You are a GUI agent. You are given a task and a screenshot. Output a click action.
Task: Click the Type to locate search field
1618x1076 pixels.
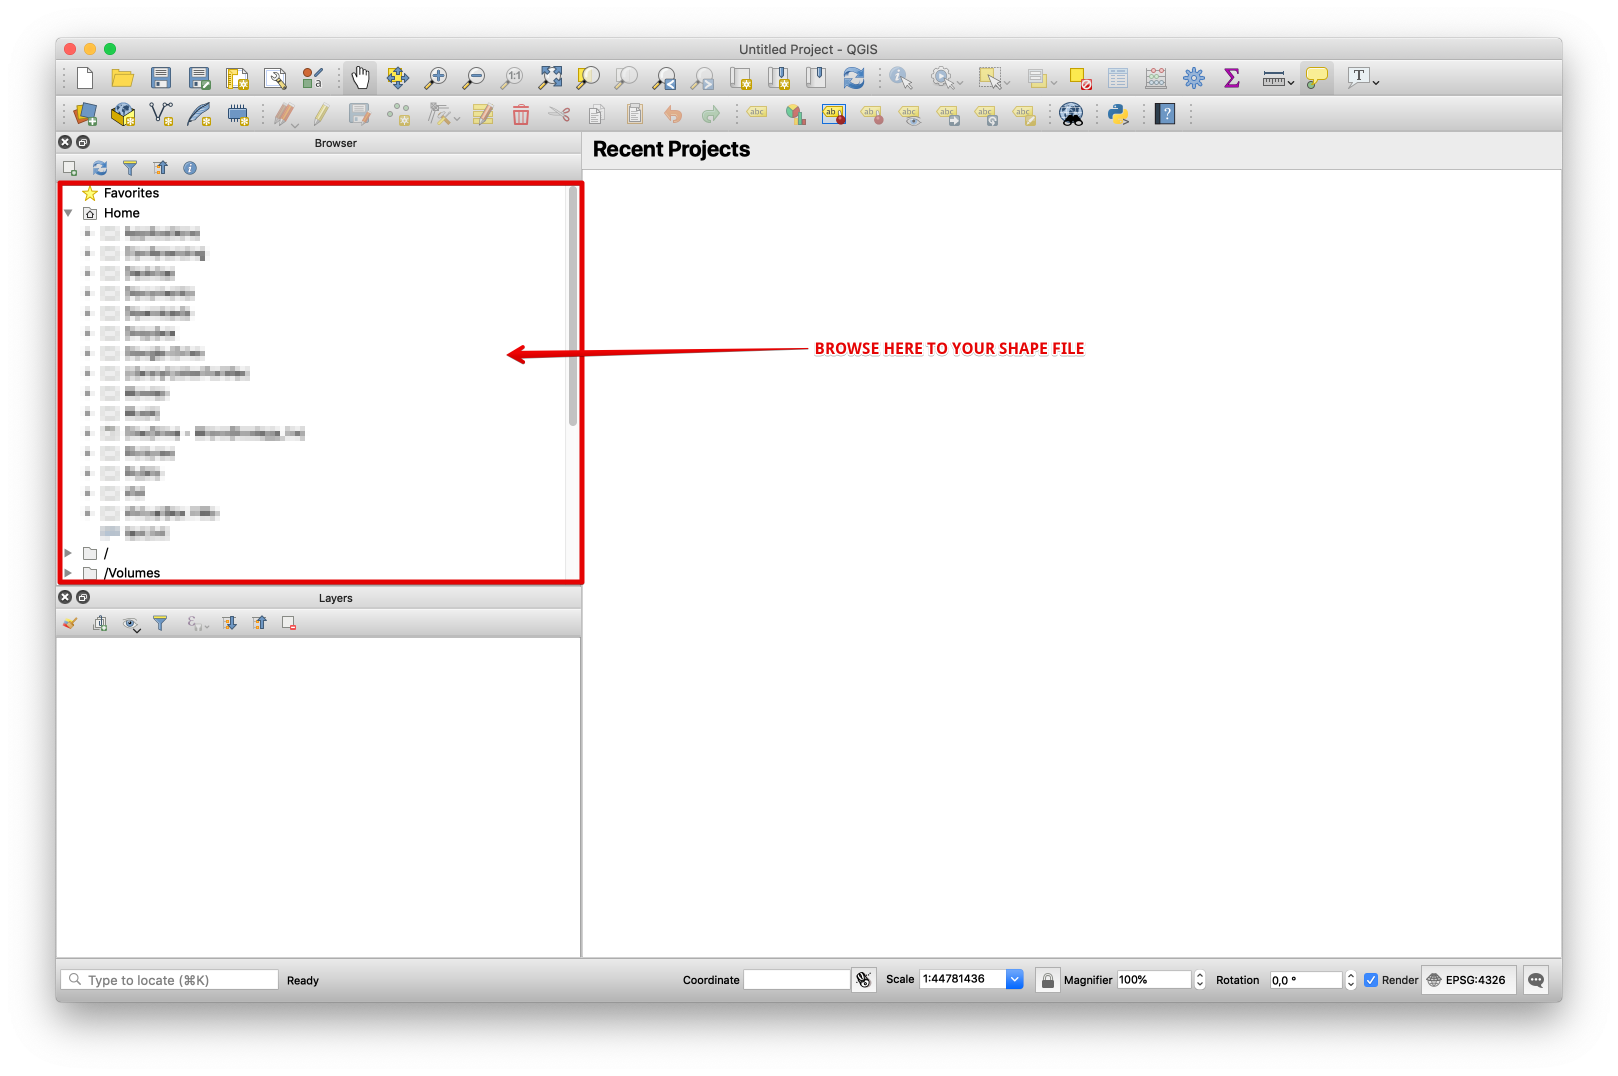point(168,979)
